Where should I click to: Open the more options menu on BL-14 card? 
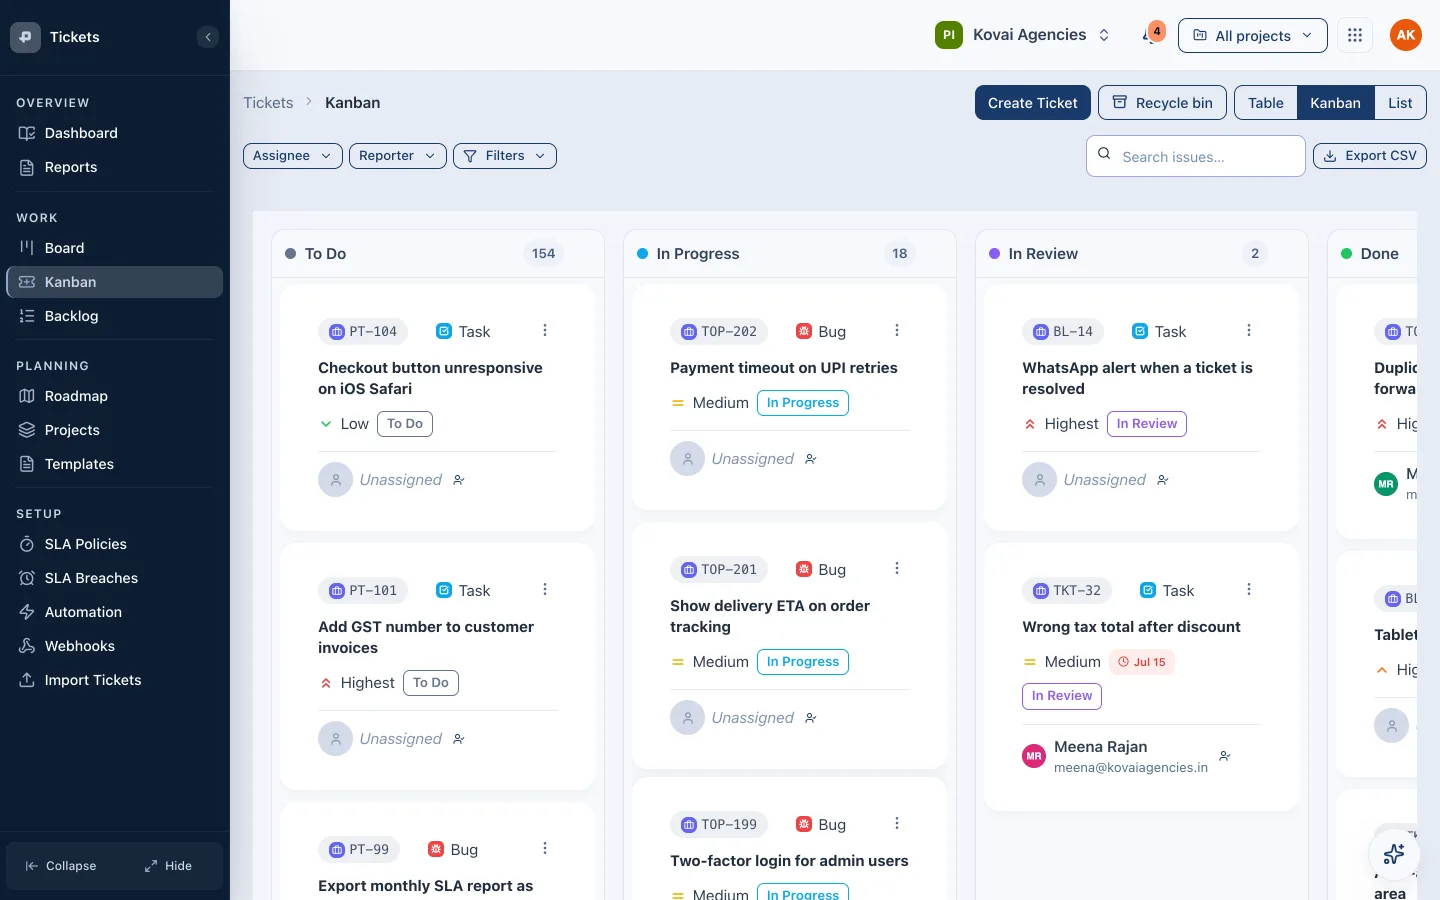point(1249,331)
